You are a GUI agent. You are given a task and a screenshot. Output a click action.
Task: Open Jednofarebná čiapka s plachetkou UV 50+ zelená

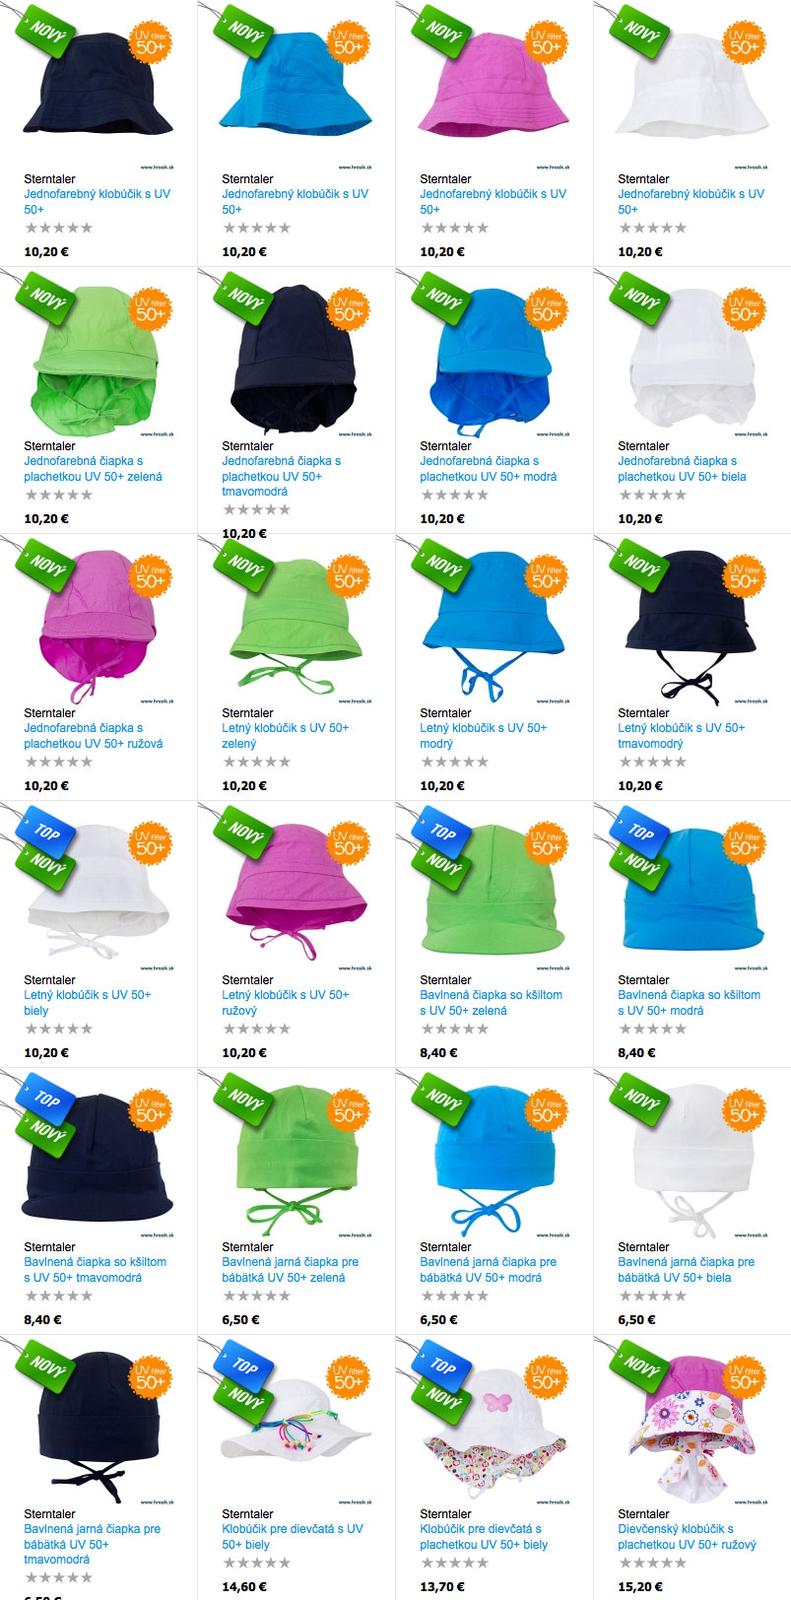pyautogui.click(x=93, y=469)
